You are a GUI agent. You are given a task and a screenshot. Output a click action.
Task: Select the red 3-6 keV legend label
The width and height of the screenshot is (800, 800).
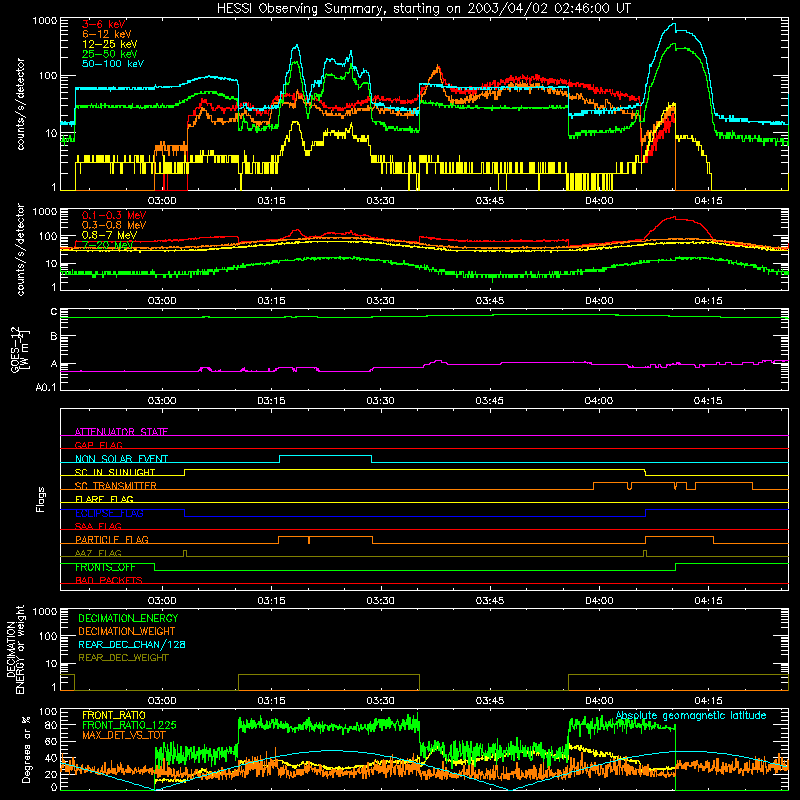103,24
